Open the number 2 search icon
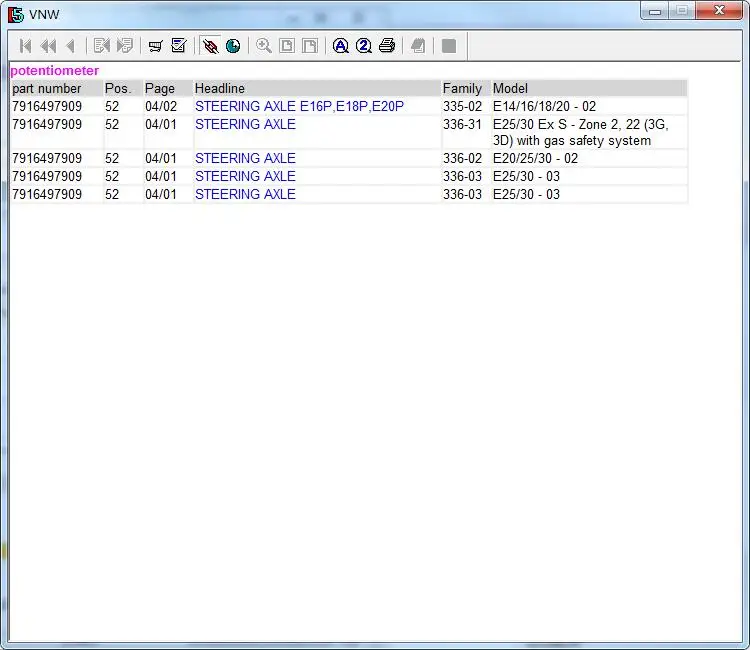 pyautogui.click(x=364, y=46)
